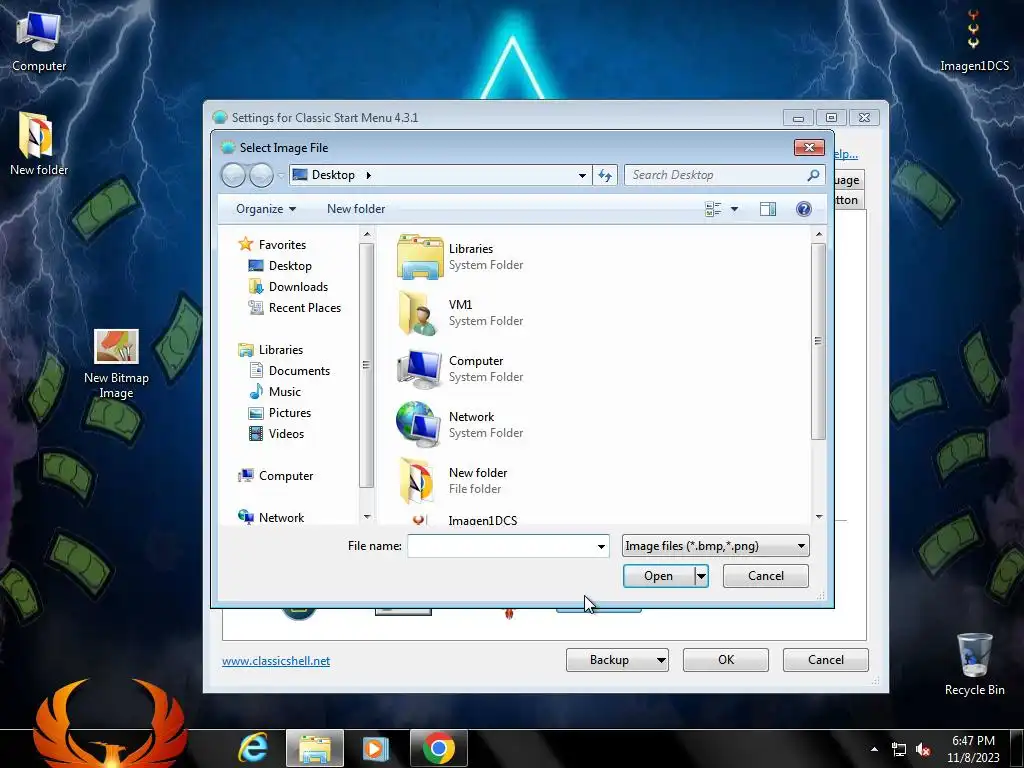This screenshot has width=1024, height=768.
Task: Launch the media player taskbar icon
Action: point(376,748)
